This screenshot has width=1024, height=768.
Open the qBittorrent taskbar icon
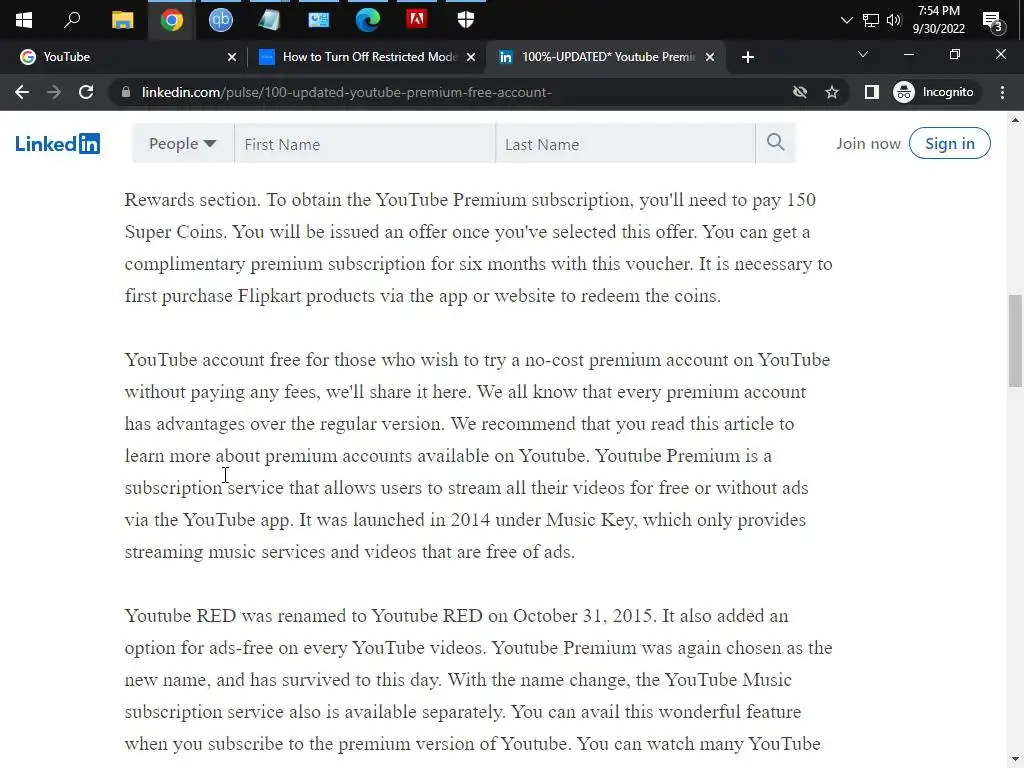[221, 20]
